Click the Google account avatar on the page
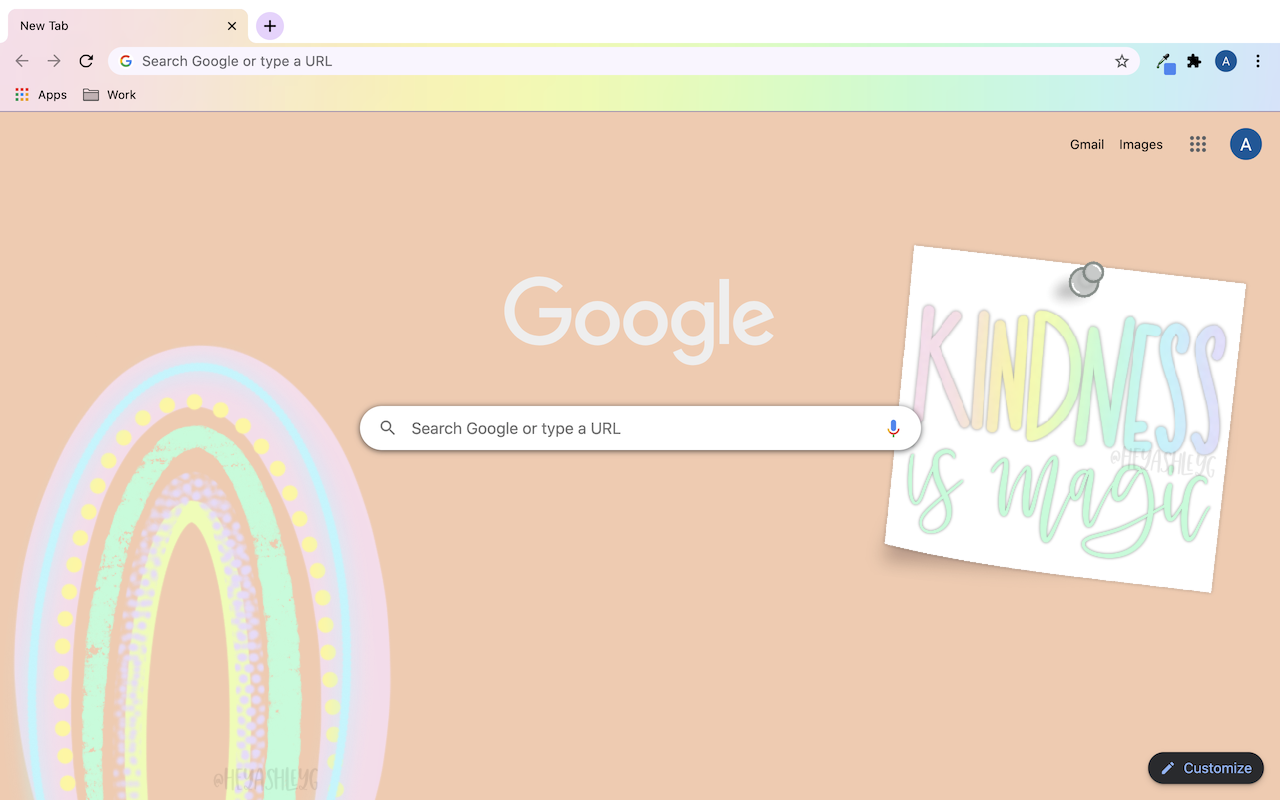The image size is (1280, 800). click(x=1245, y=144)
